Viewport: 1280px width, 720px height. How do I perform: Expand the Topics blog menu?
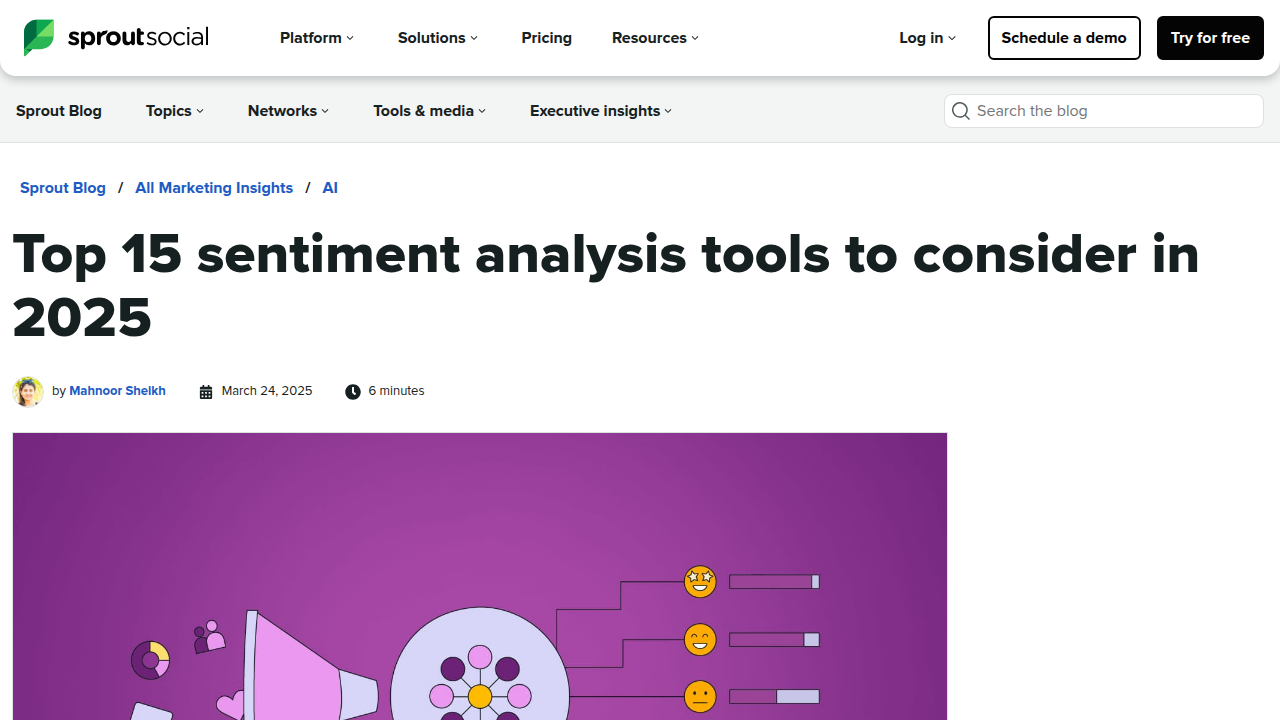tap(175, 111)
